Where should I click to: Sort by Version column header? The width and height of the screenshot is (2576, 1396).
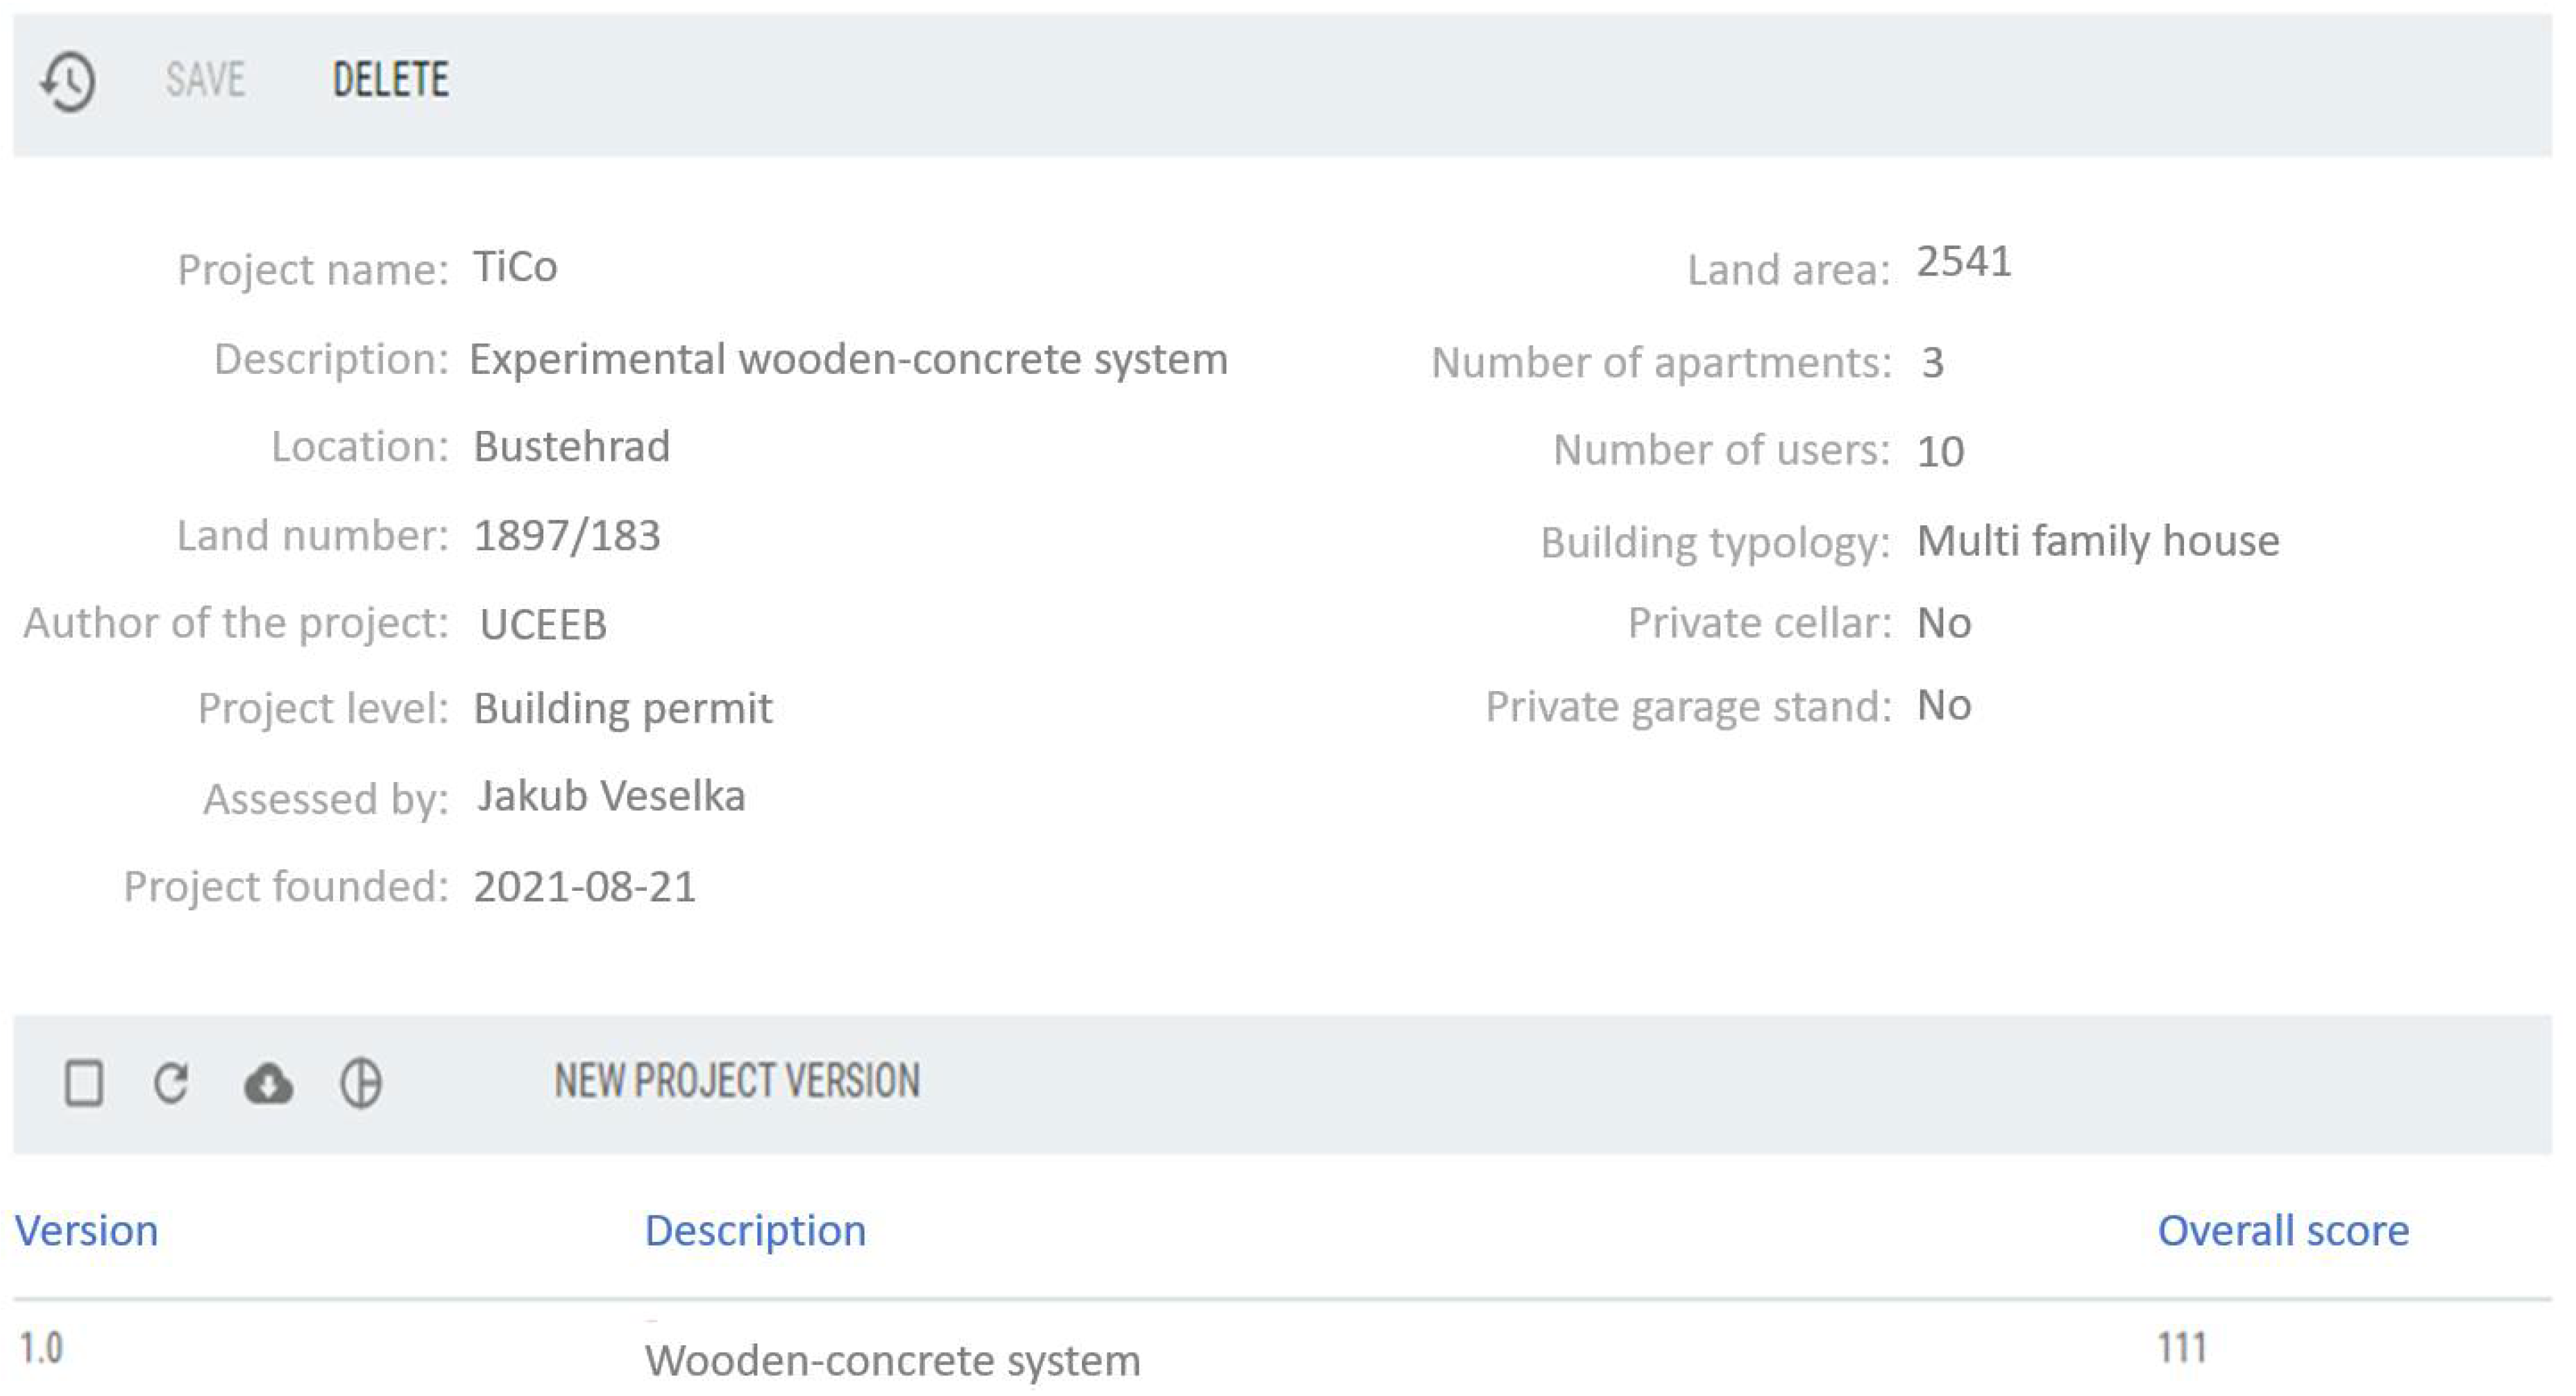click(86, 1231)
